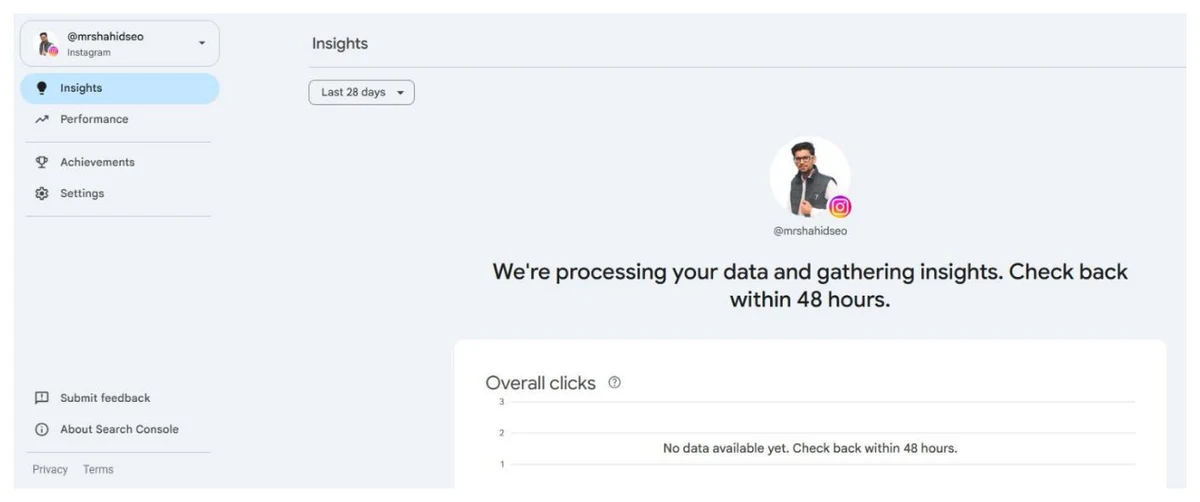1200x502 pixels.
Task: Open the @mrshahidseo property selector dropdown
Action: 119,44
